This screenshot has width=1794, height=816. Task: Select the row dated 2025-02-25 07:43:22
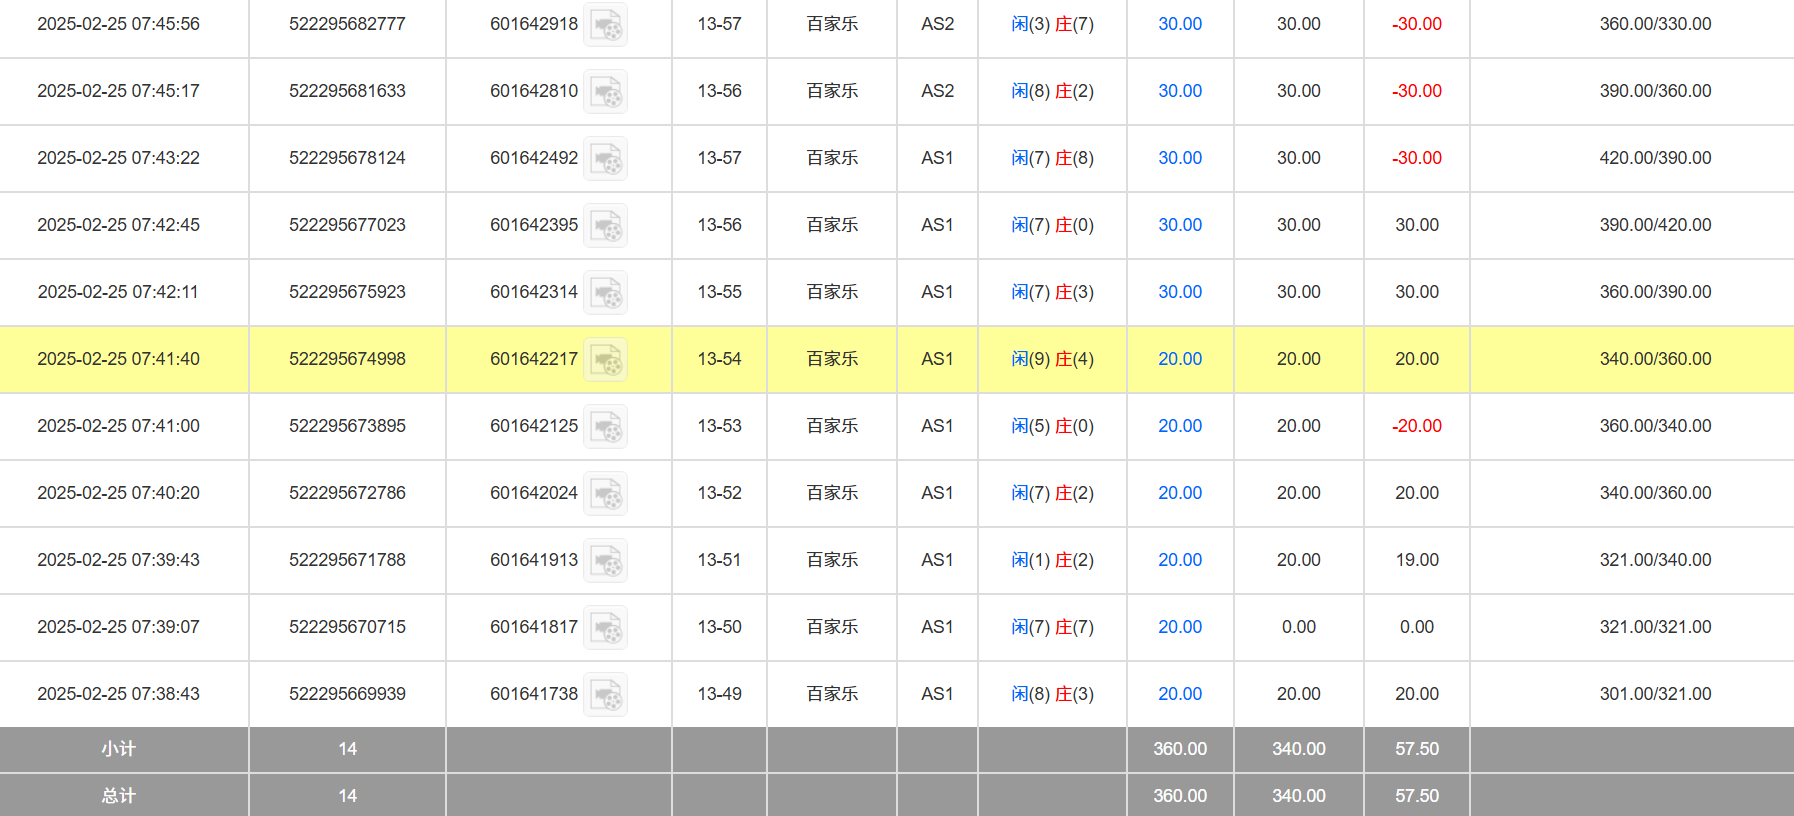point(118,158)
